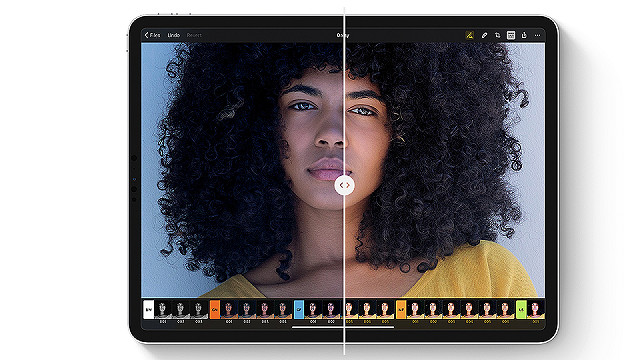This screenshot has height=360, width=640.
Task: Select the yellow-orange filter group label
Action: 401,309
